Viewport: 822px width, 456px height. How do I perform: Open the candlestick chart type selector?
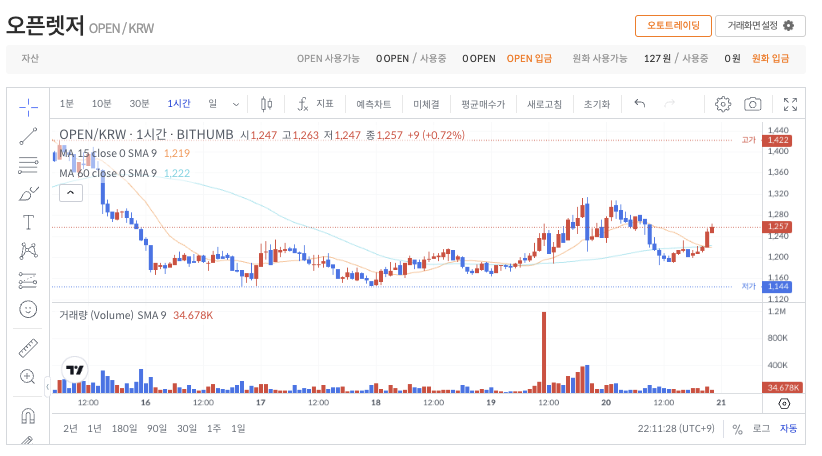[x=266, y=104]
